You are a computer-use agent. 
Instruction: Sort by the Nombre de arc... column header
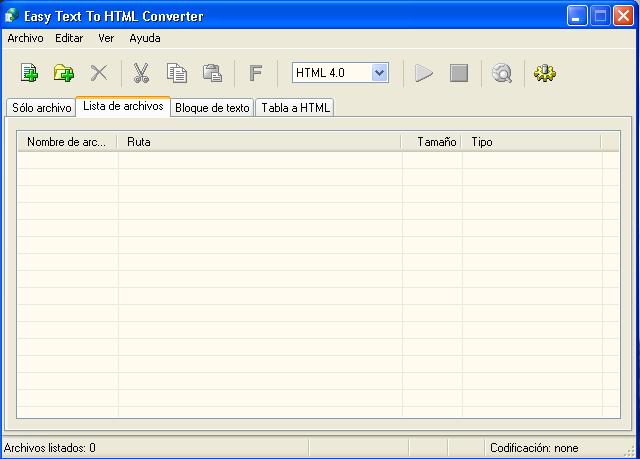(x=67, y=142)
